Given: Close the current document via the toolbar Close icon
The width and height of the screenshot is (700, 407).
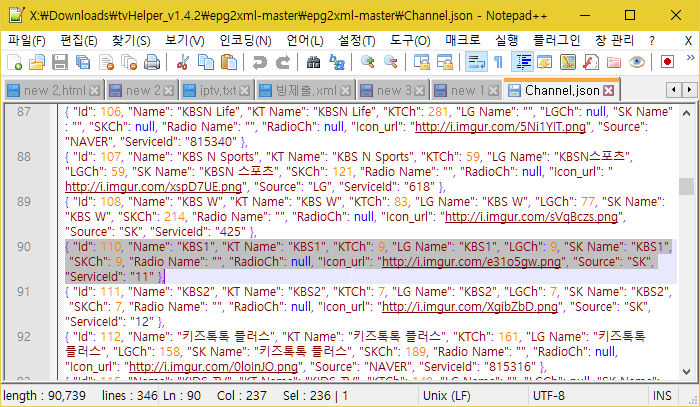Looking at the screenshot, I should (106, 62).
